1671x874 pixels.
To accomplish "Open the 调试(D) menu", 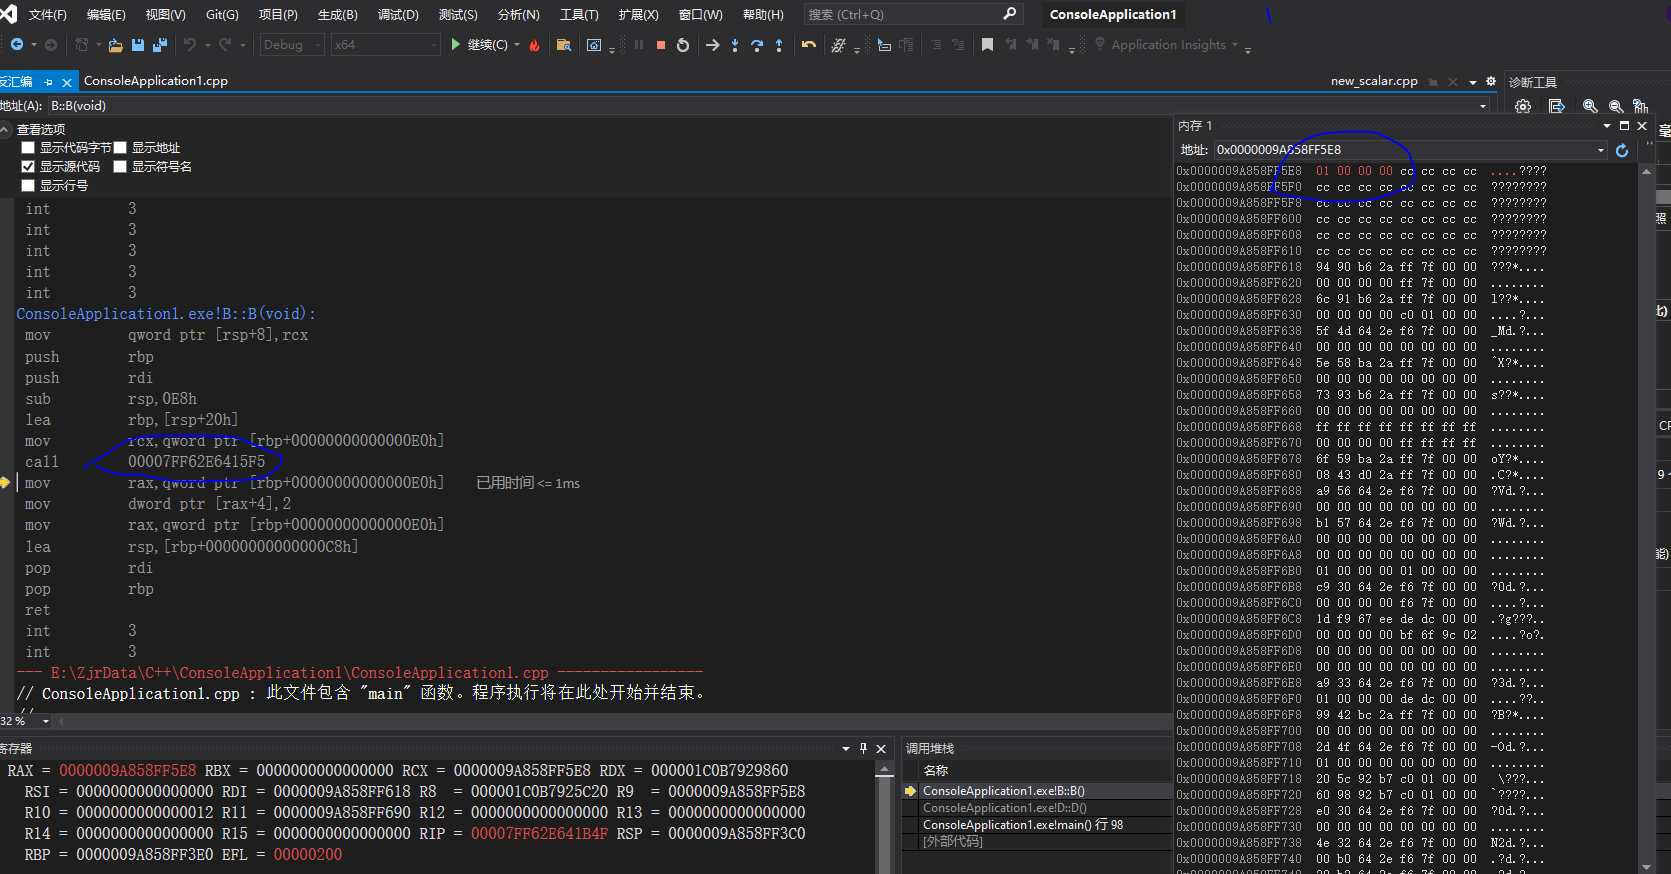I will [x=398, y=15].
